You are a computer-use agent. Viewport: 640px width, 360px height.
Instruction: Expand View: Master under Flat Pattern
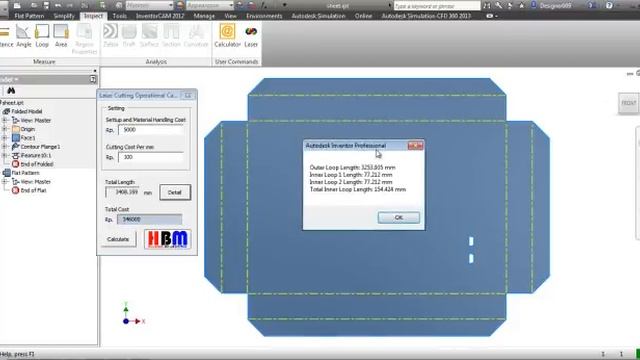[5, 182]
